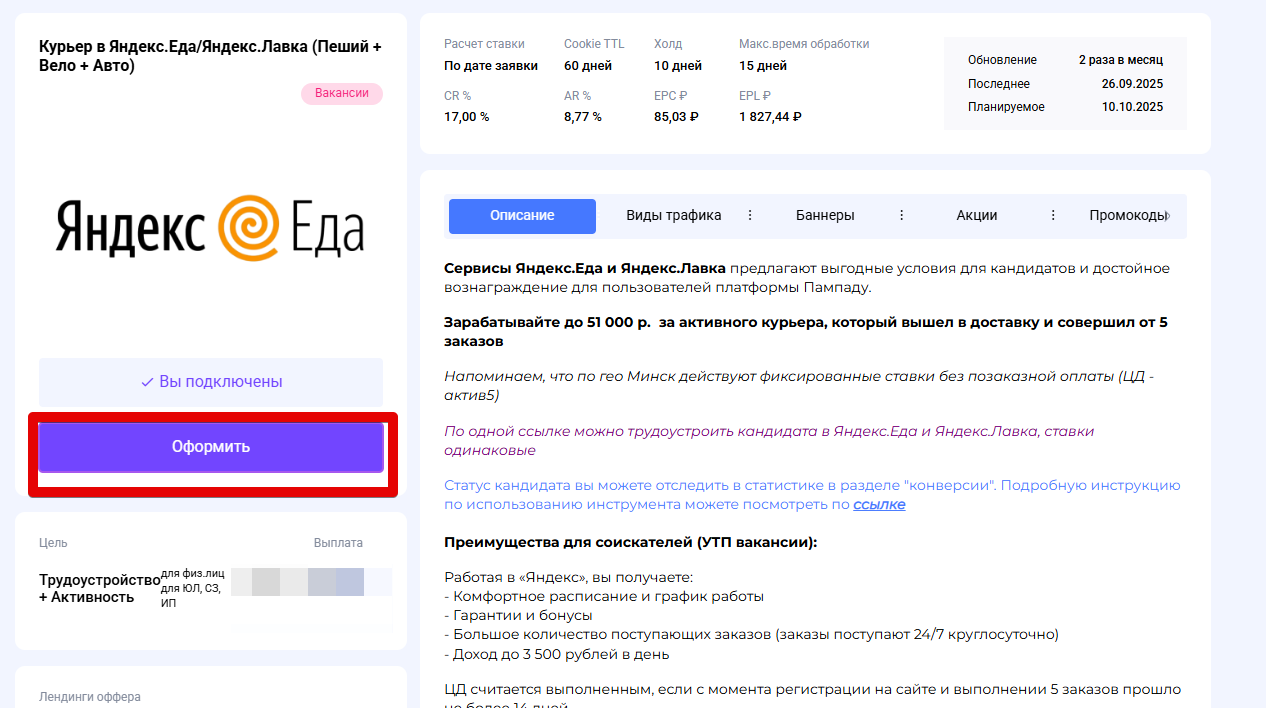Click the AR % value 8,77 %
Viewport: 1266px width, 708px height.
[x=583, y=117]
